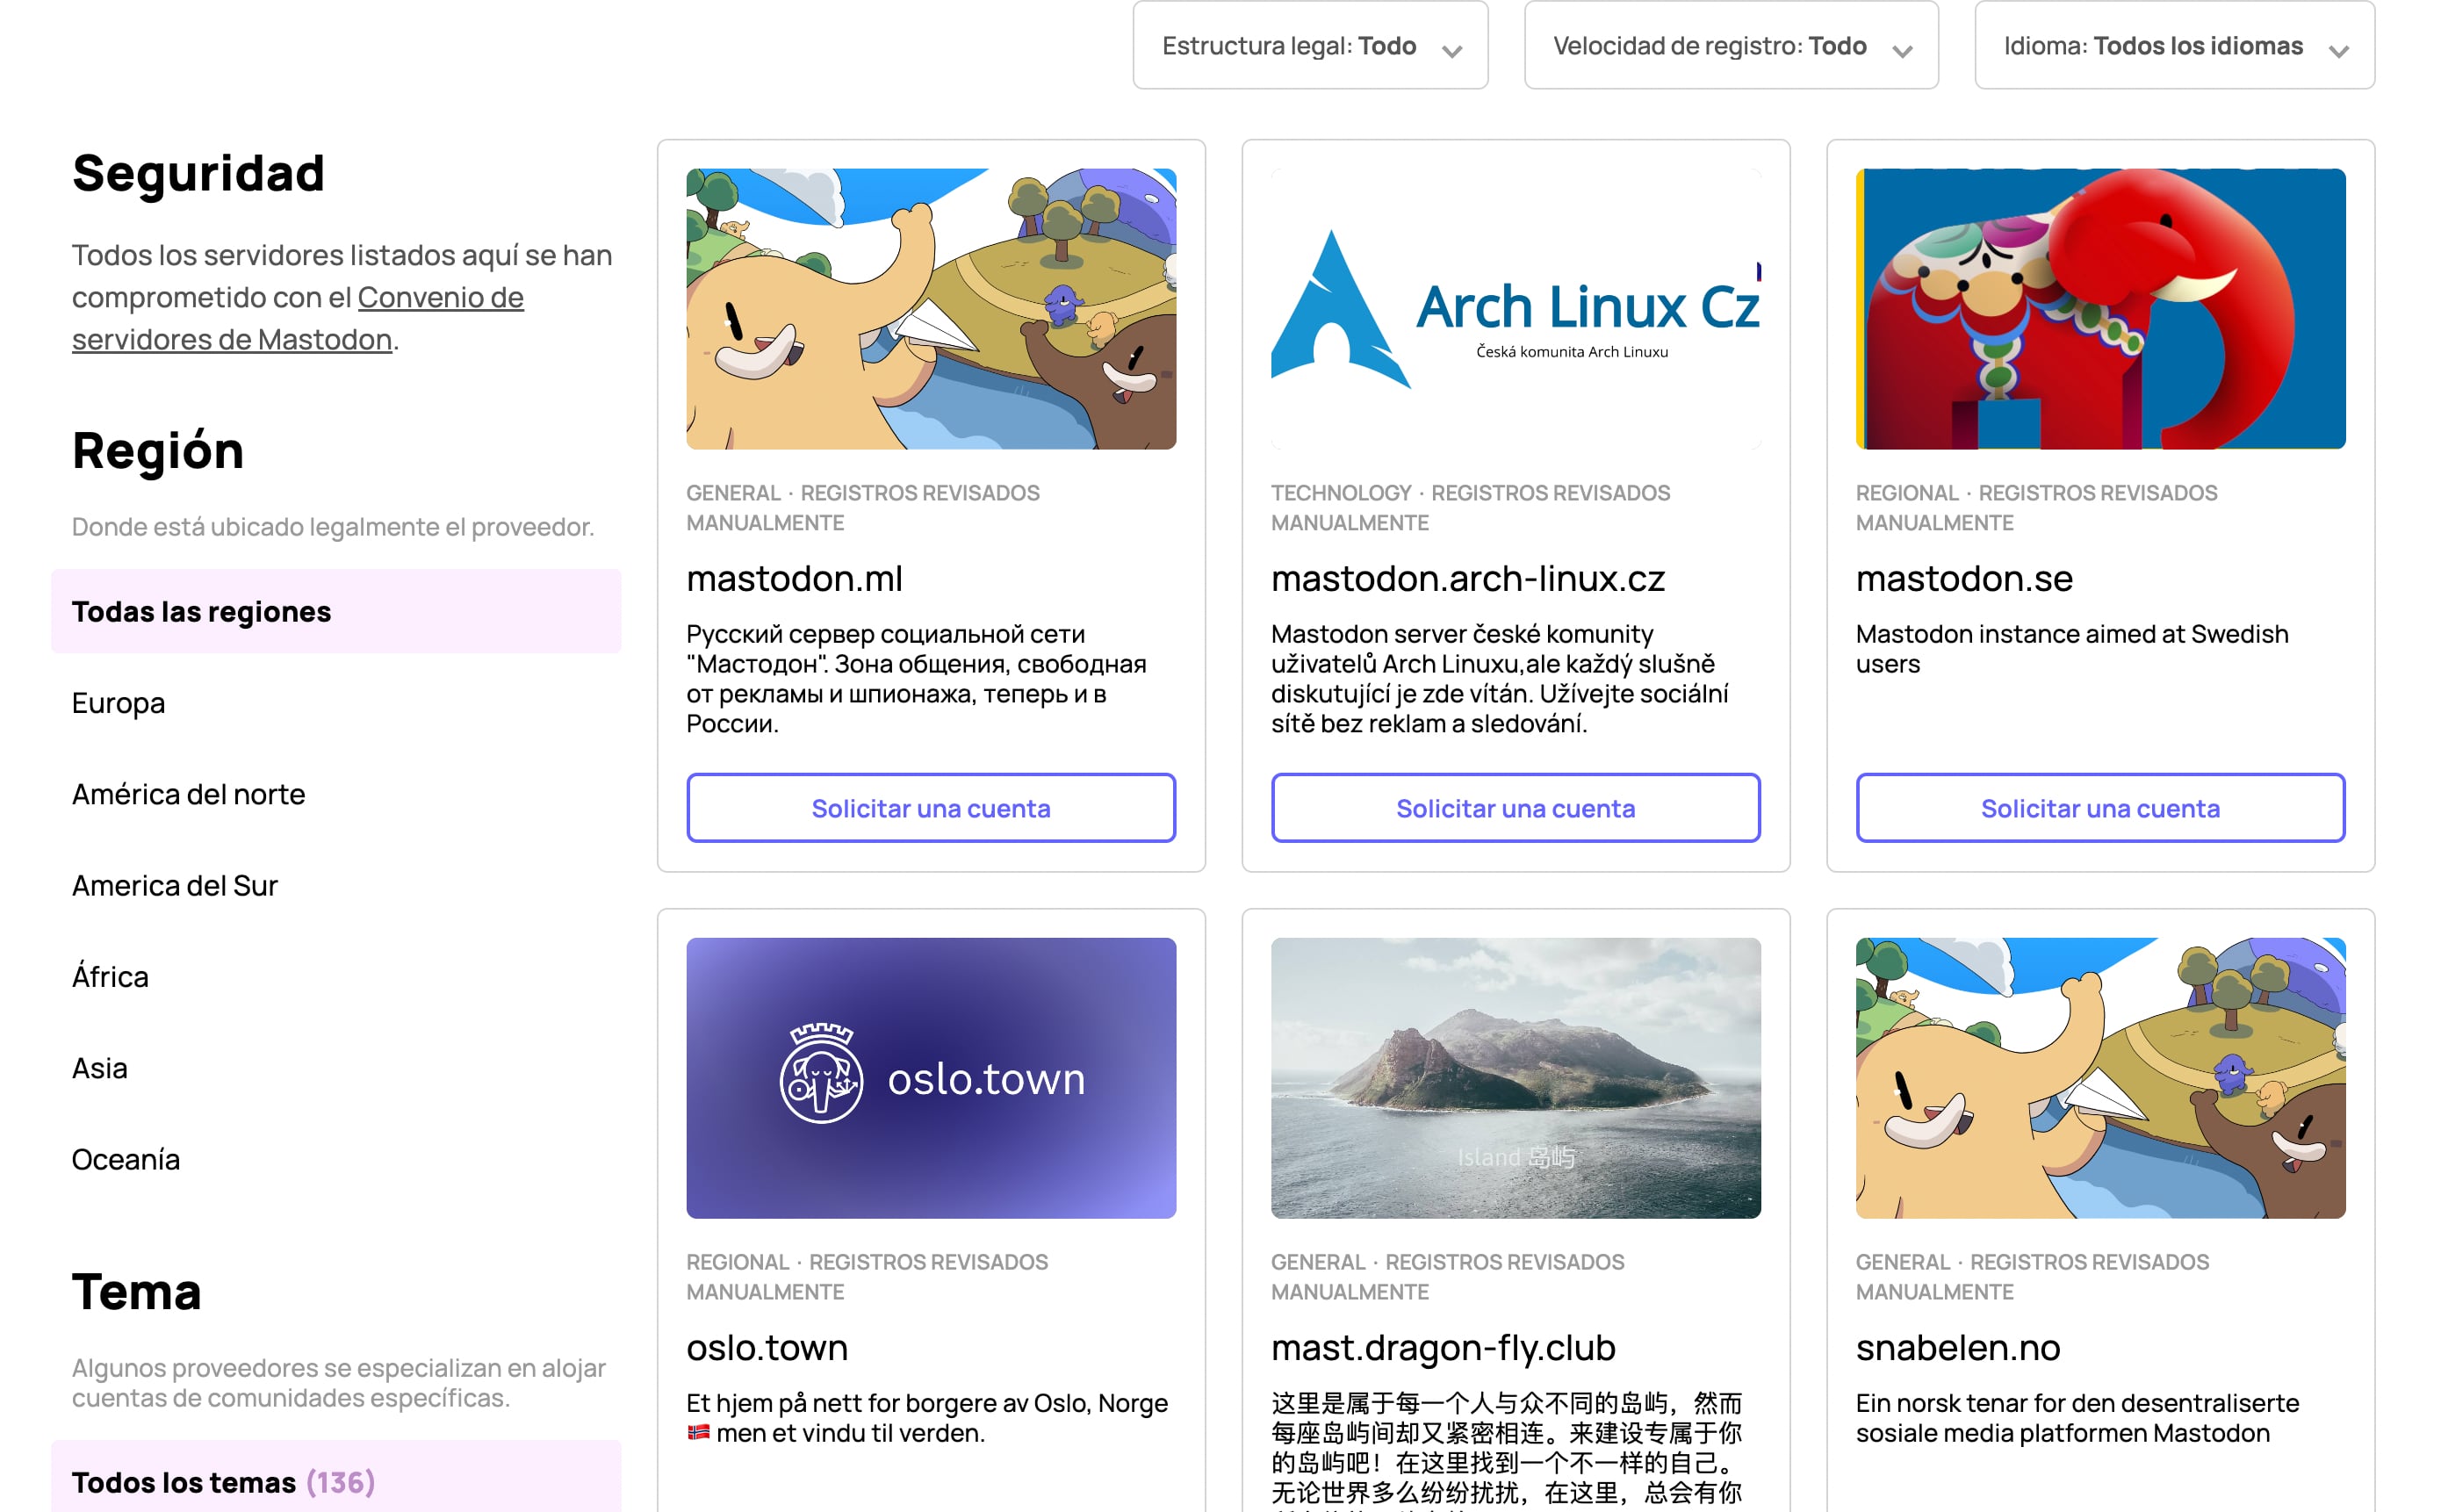This screenshot has height=1512, width=2448.
Task: Select Todos los temas (136) filter
Action: click(x=223, y=1481)
